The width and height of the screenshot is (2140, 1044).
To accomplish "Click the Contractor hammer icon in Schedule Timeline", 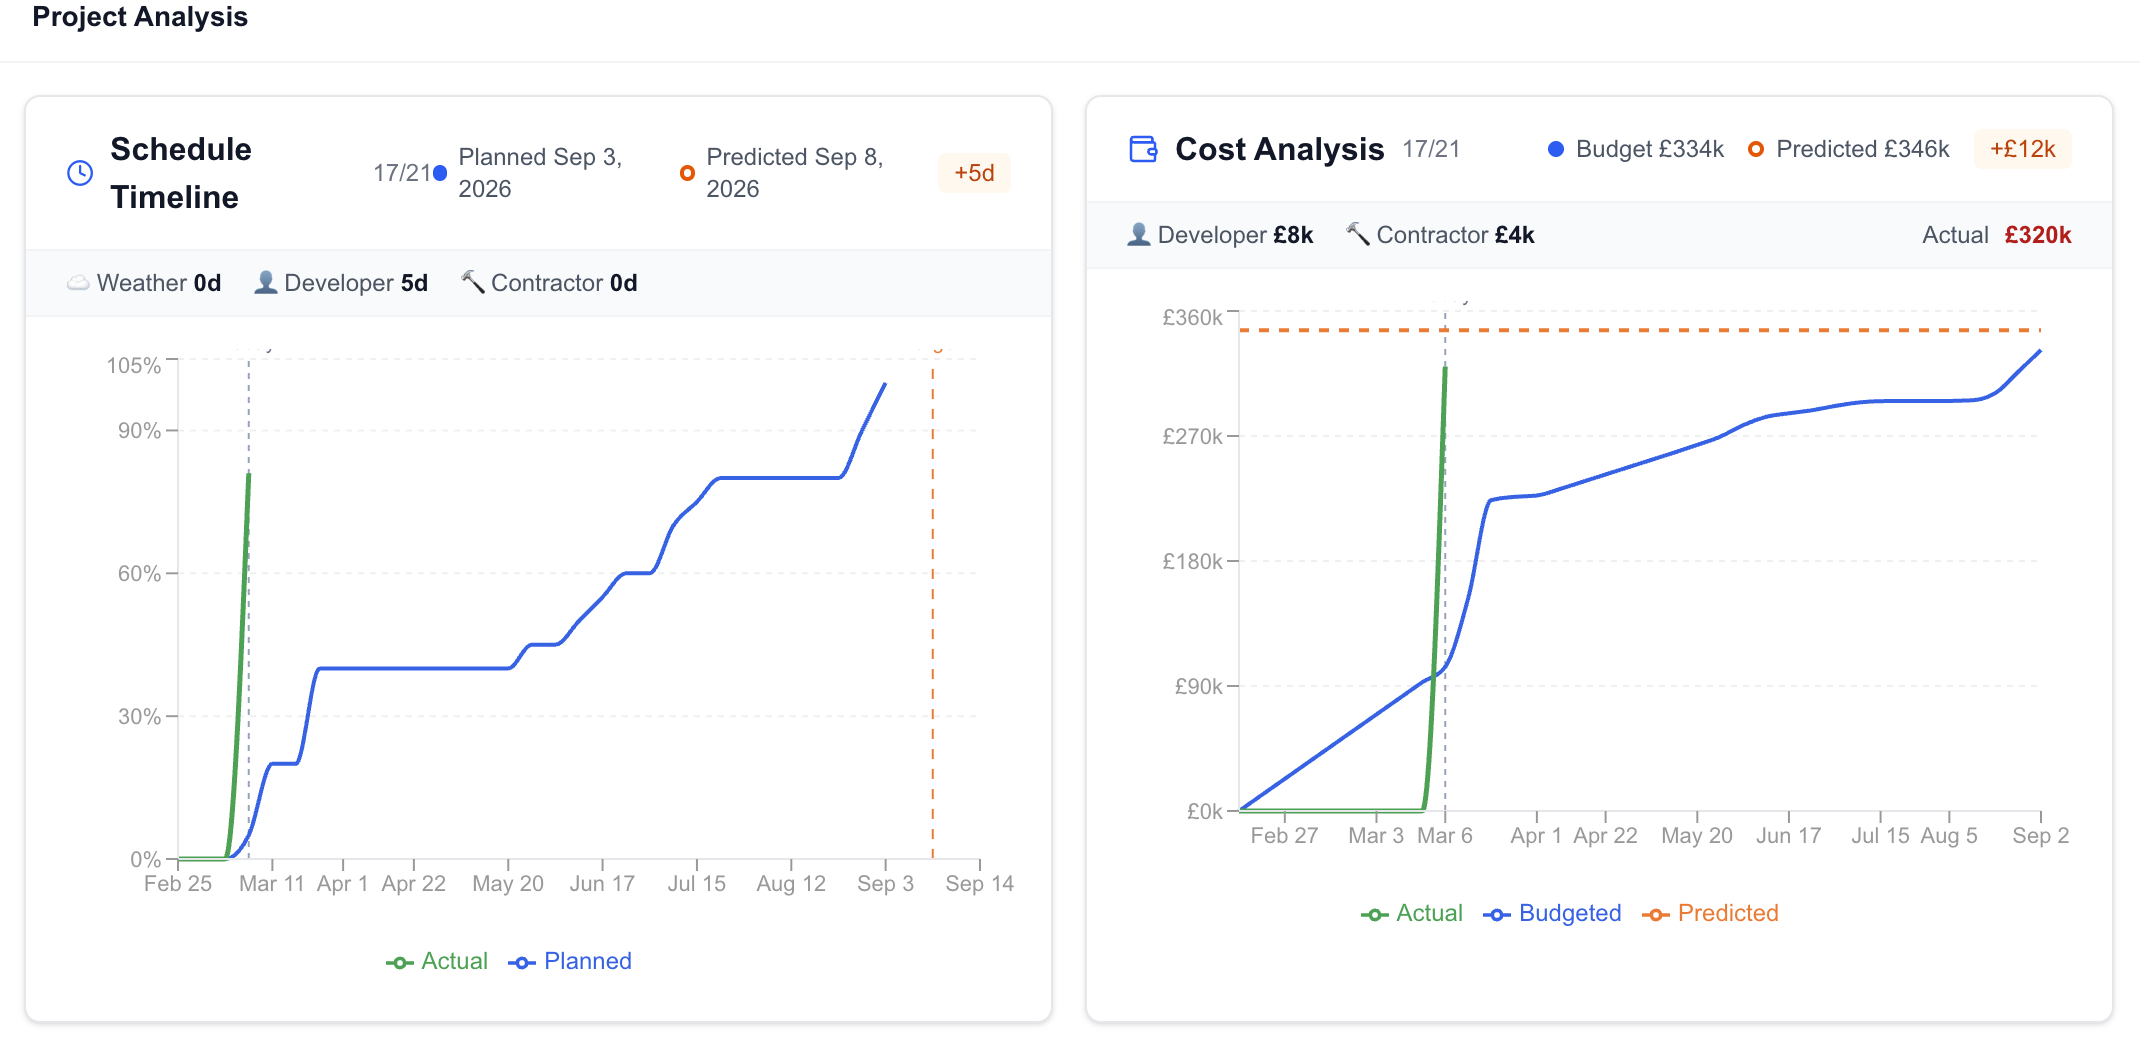I will [472, 283].
